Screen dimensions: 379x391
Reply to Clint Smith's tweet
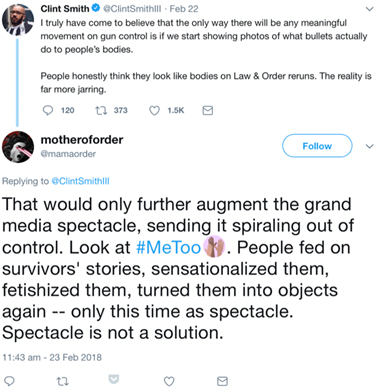coord(48,110)
